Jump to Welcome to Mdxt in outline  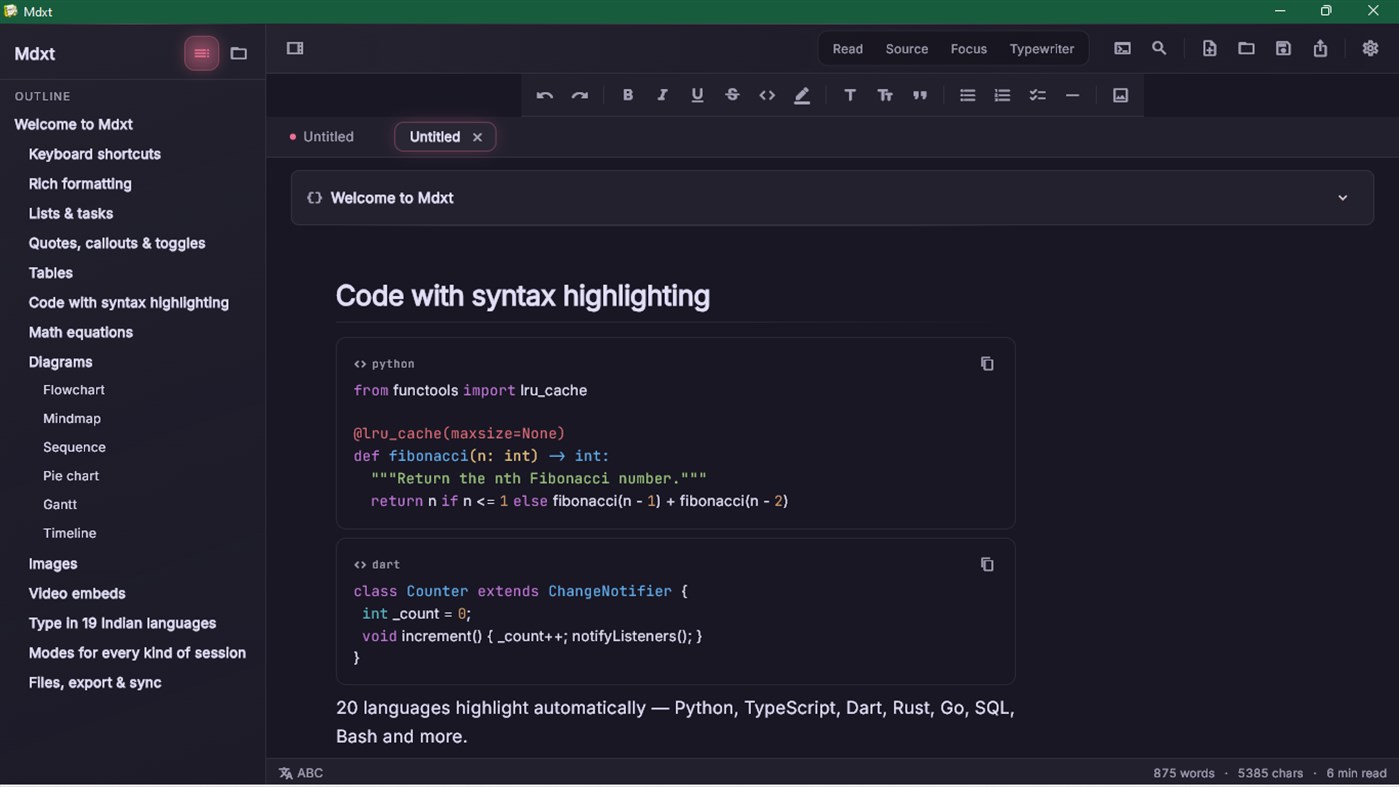[74, 125]
